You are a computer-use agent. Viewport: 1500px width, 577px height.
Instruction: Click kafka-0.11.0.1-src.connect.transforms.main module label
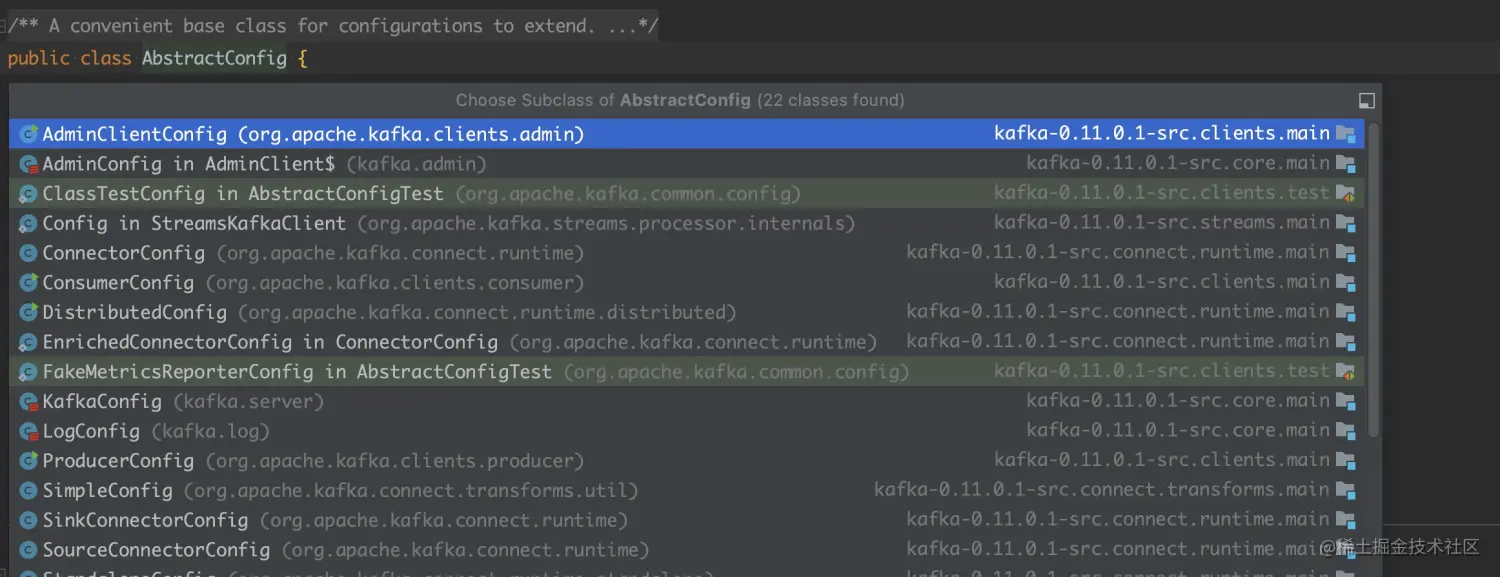click(x=1102, y=490)
